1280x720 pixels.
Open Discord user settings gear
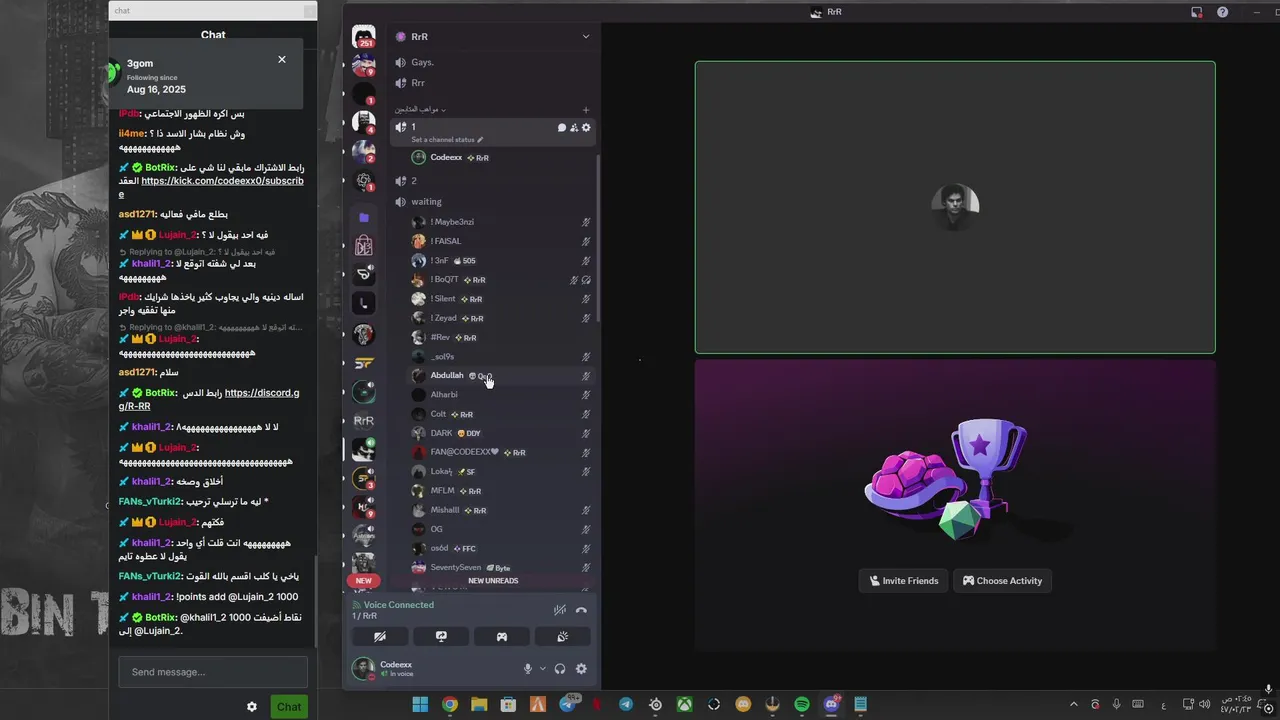581,669
